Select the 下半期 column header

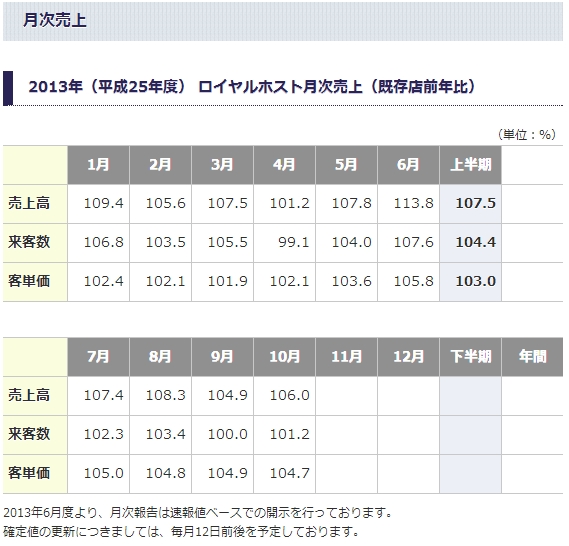pyautogui.click(x=471, y=357)
